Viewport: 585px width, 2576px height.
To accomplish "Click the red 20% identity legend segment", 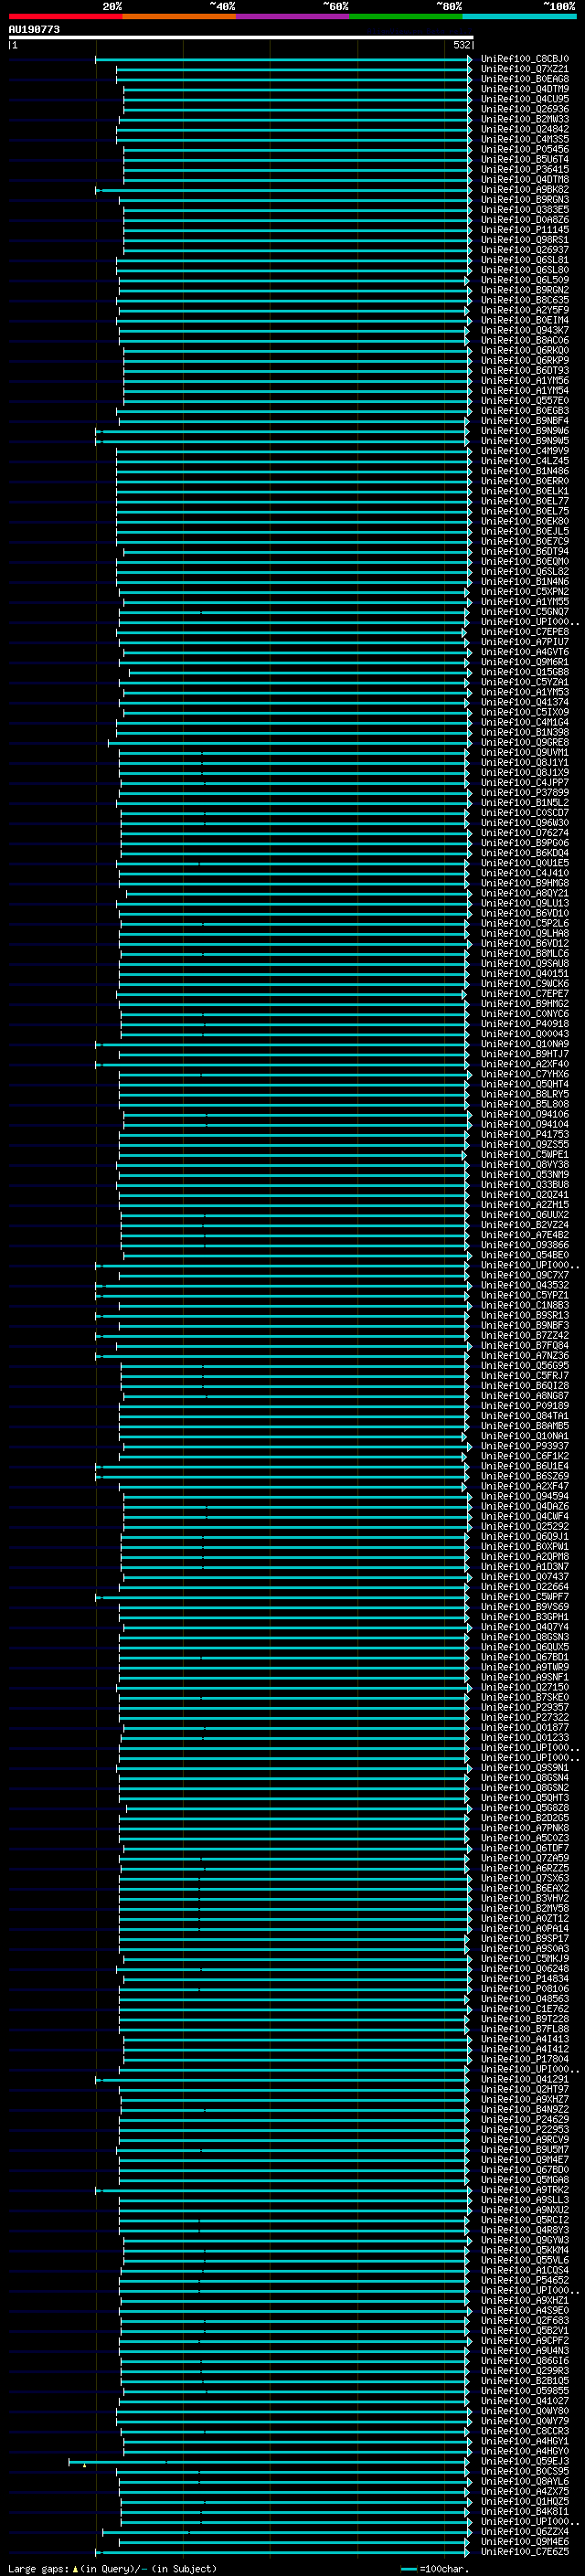I will pos(65,17).
